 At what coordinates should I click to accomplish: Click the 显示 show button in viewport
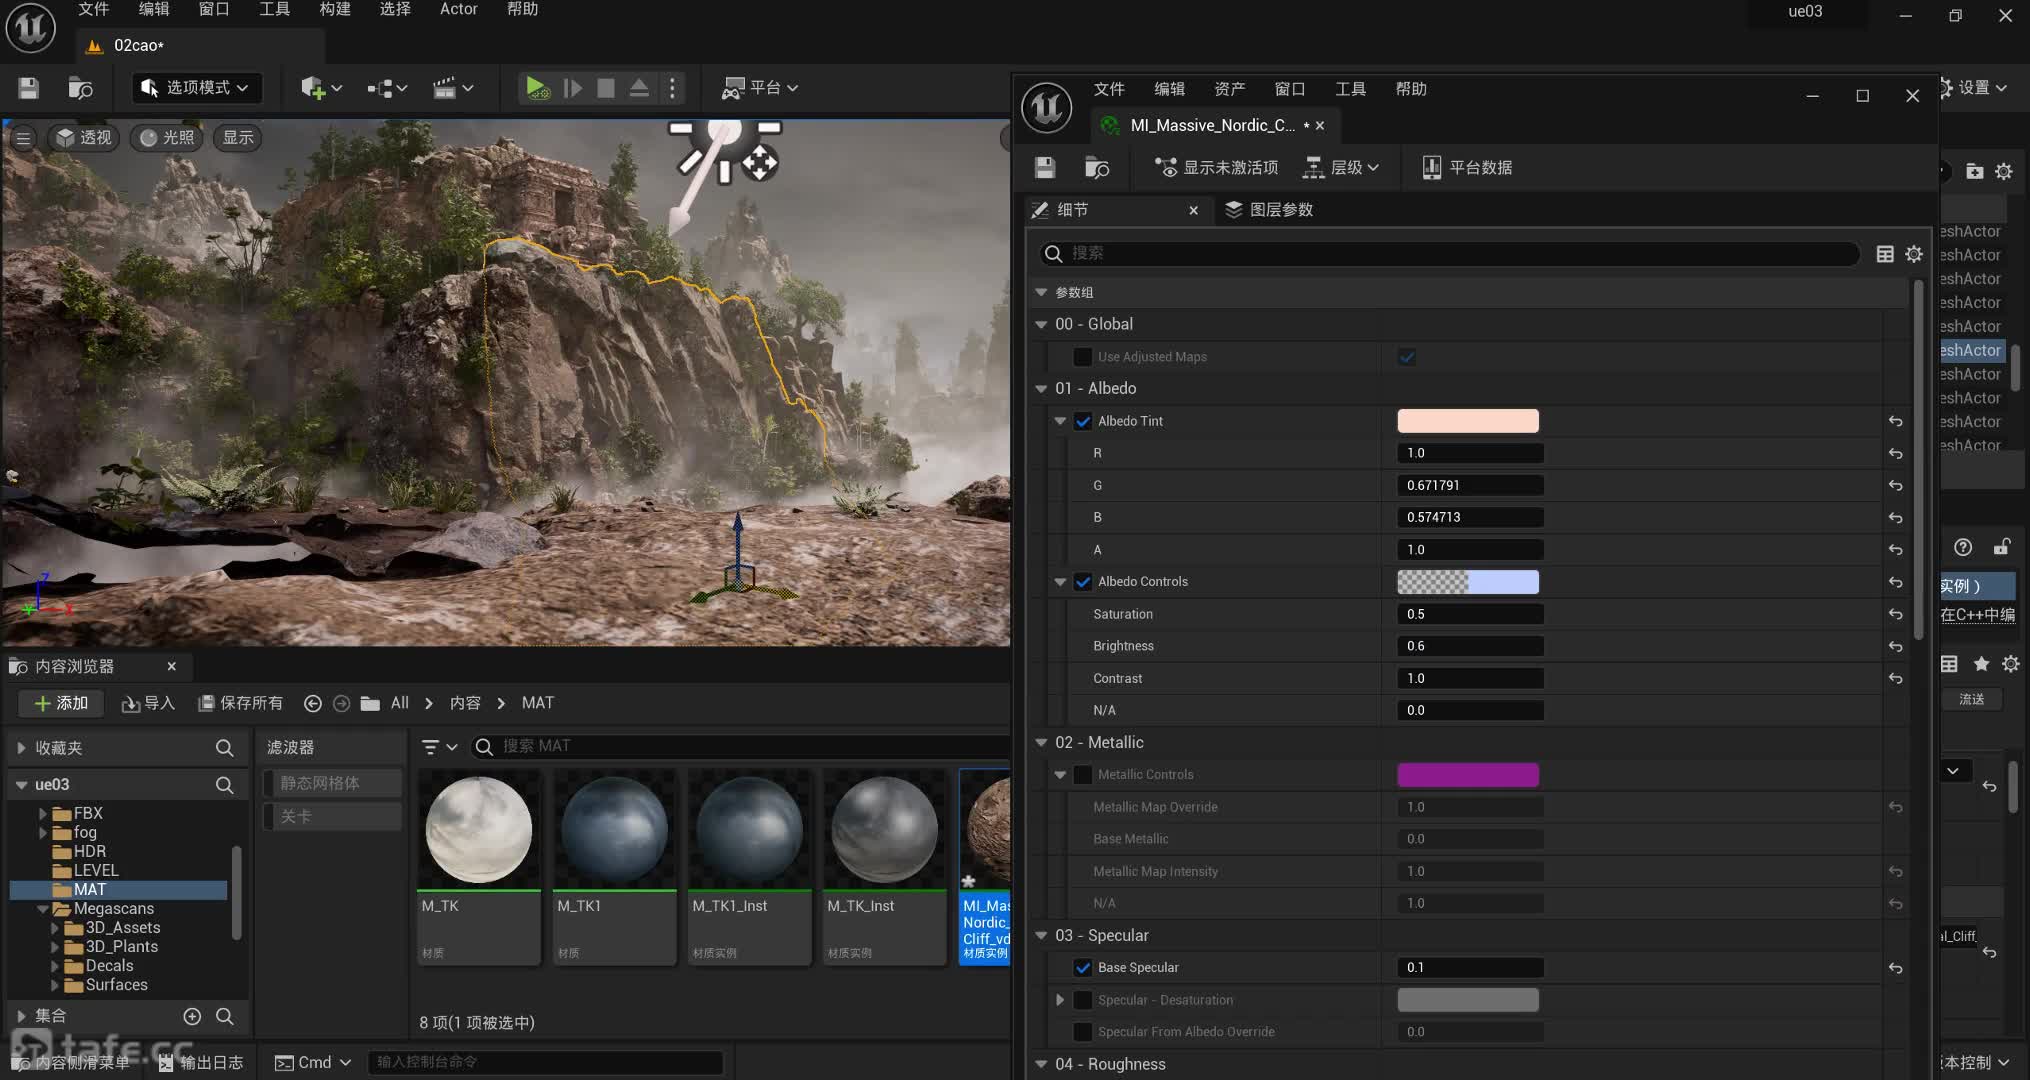pos(238,138)
